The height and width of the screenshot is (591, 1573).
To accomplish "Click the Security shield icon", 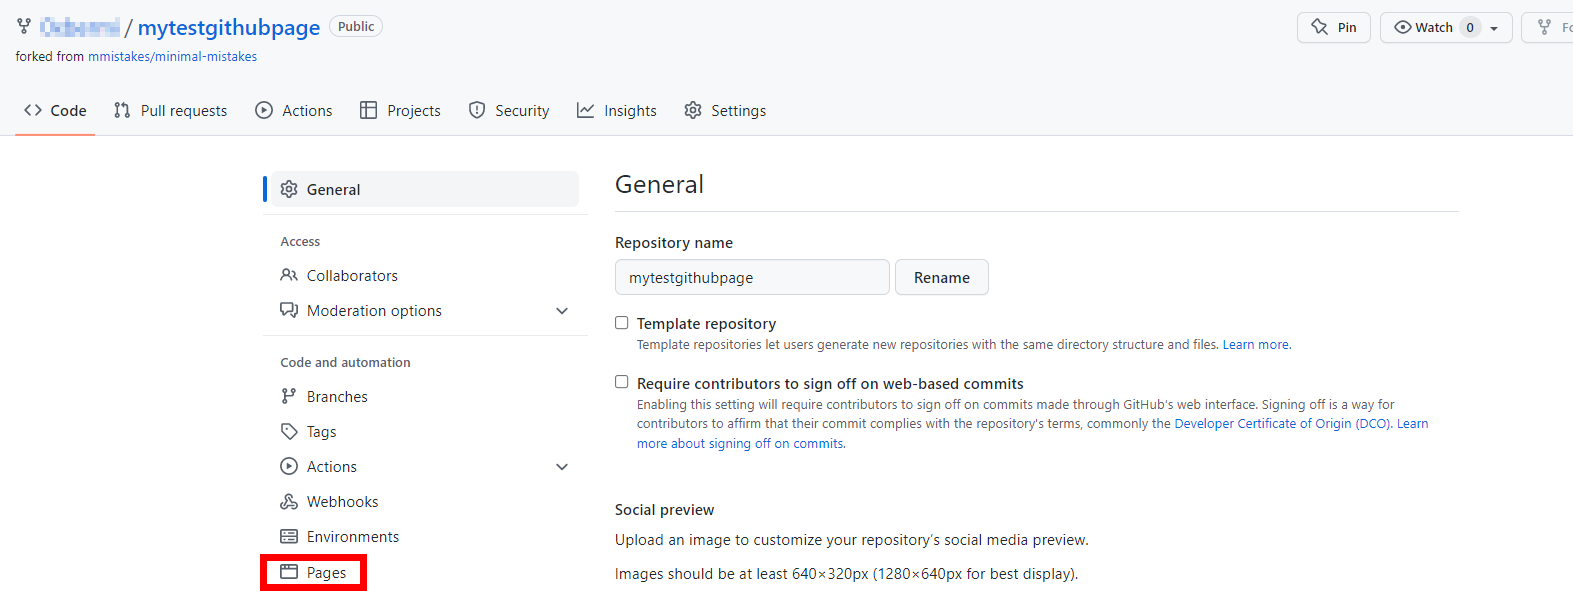I will [x=477, y=110].
